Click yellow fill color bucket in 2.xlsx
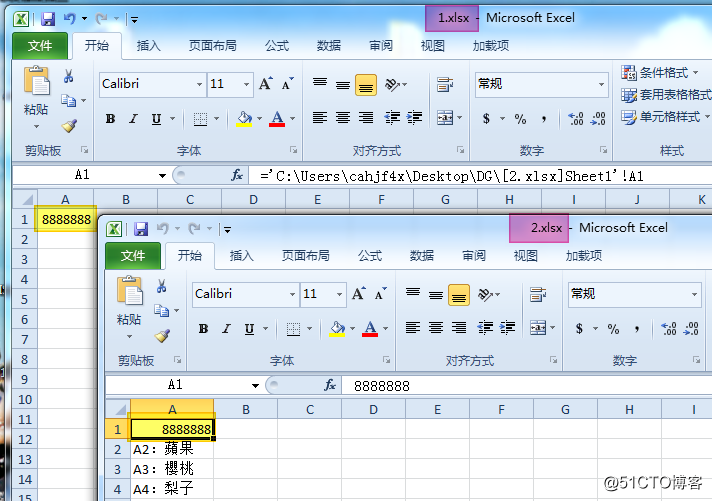The image size is (712, 501). (337, 328)
